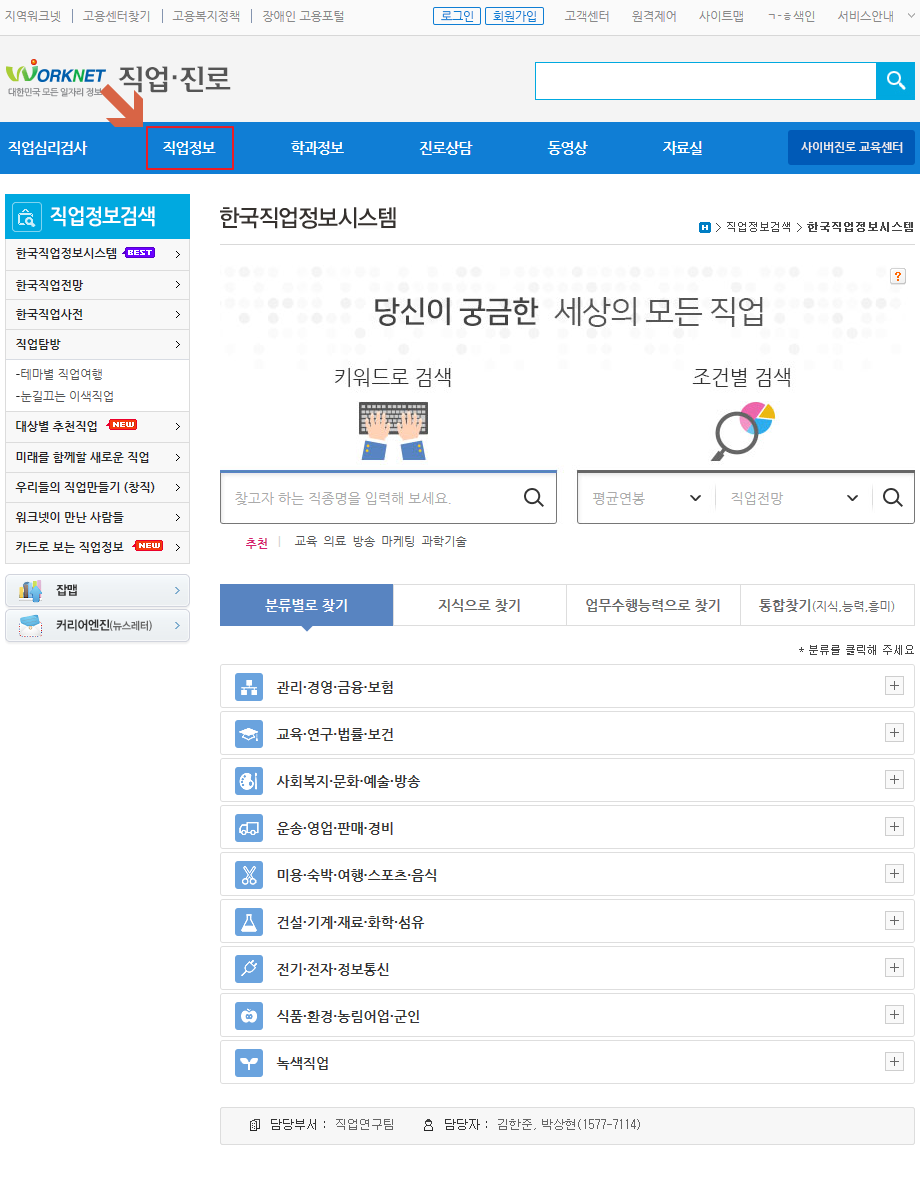Image resolution: width=920 pixels, height=1189 pixels.
Task: Expand 교육·연구·법률·보건 with plus button
Action: pyautogui.click(x=894, y=733)
